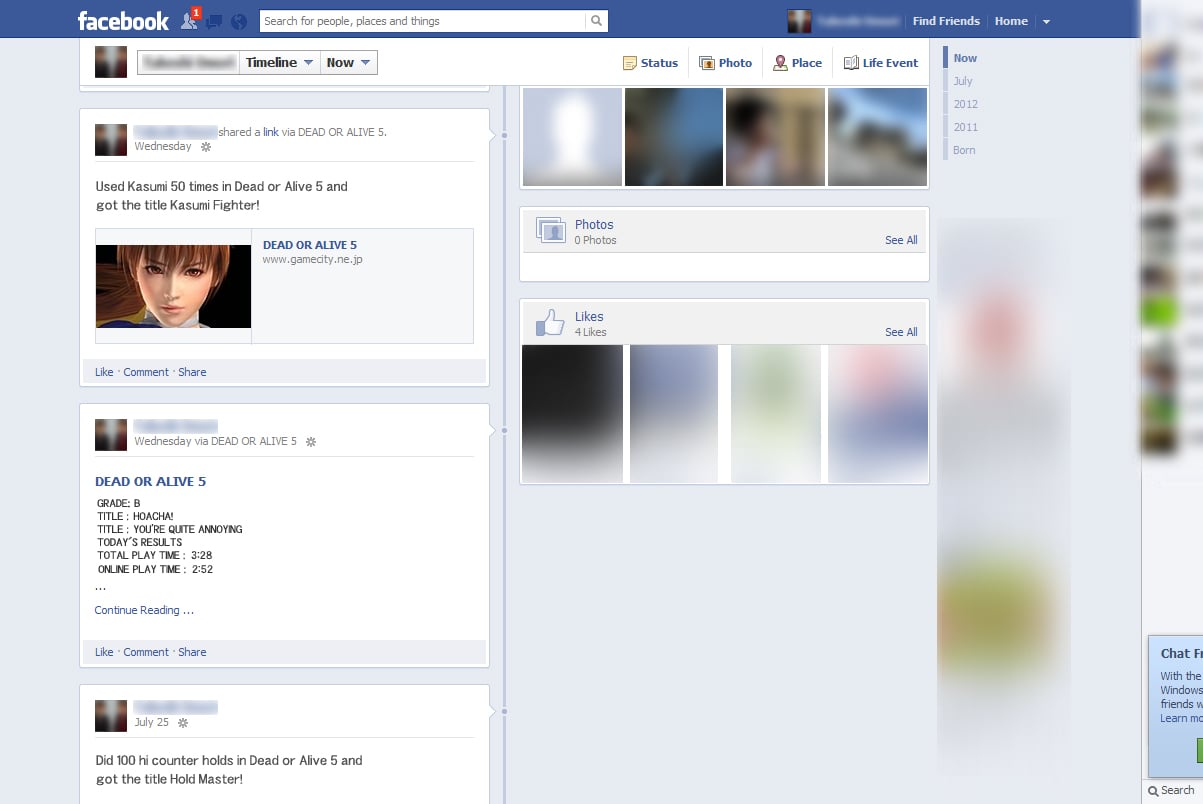
Task: Click the Likes thumbs-up icon
Action: tap(550, 322)
